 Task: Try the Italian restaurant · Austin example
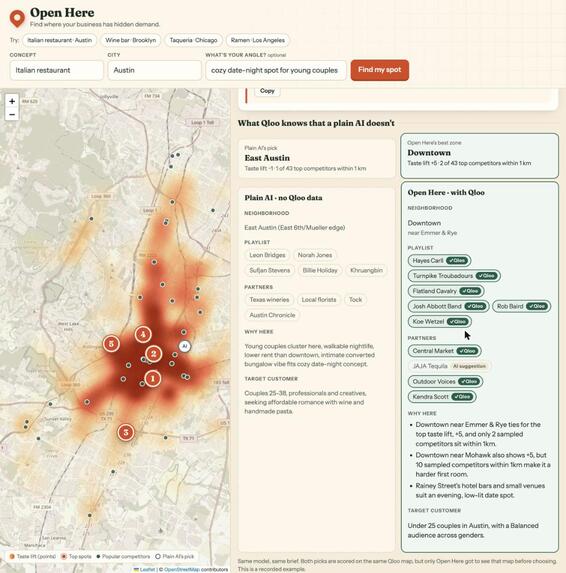pyautogui.click(x=60, y=40)
